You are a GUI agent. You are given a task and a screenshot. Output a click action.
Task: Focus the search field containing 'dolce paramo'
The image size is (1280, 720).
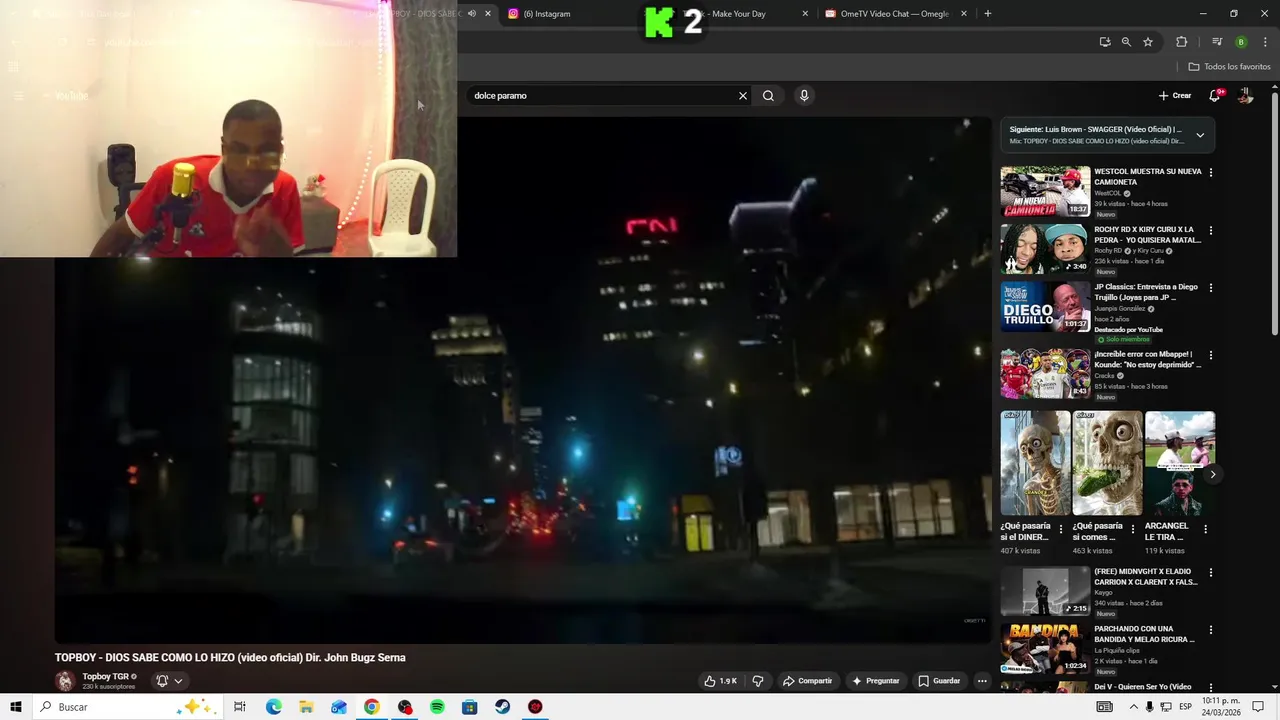coord(603,96)
